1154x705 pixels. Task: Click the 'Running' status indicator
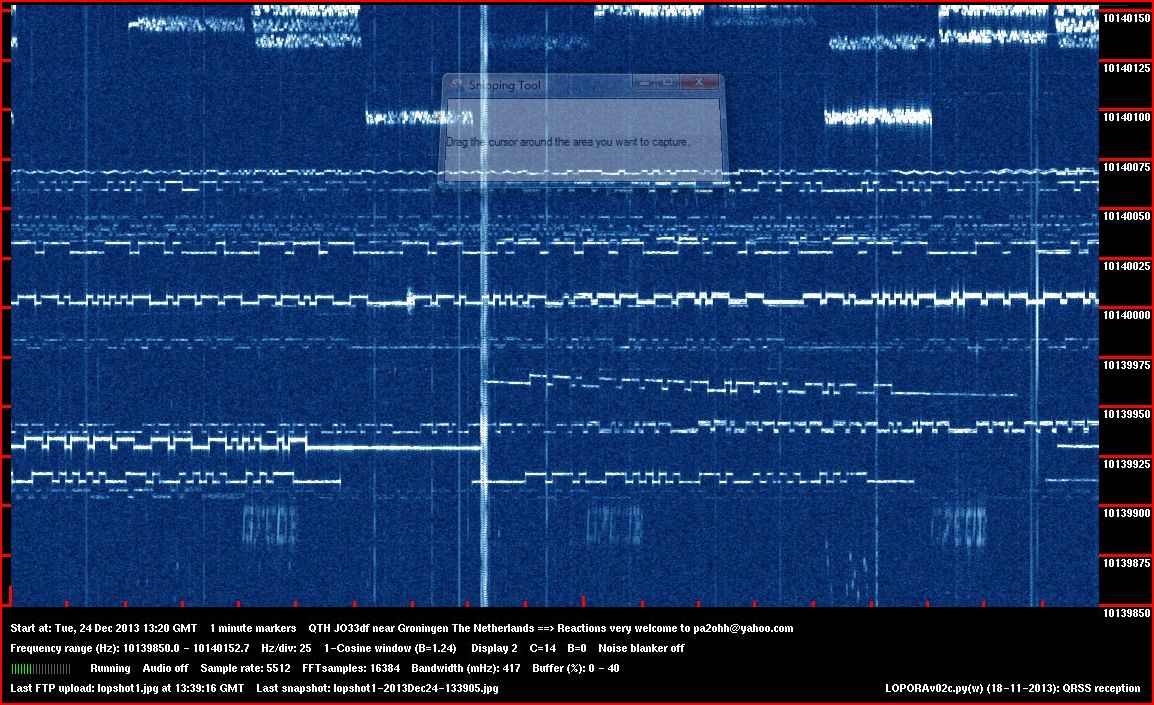110,668
